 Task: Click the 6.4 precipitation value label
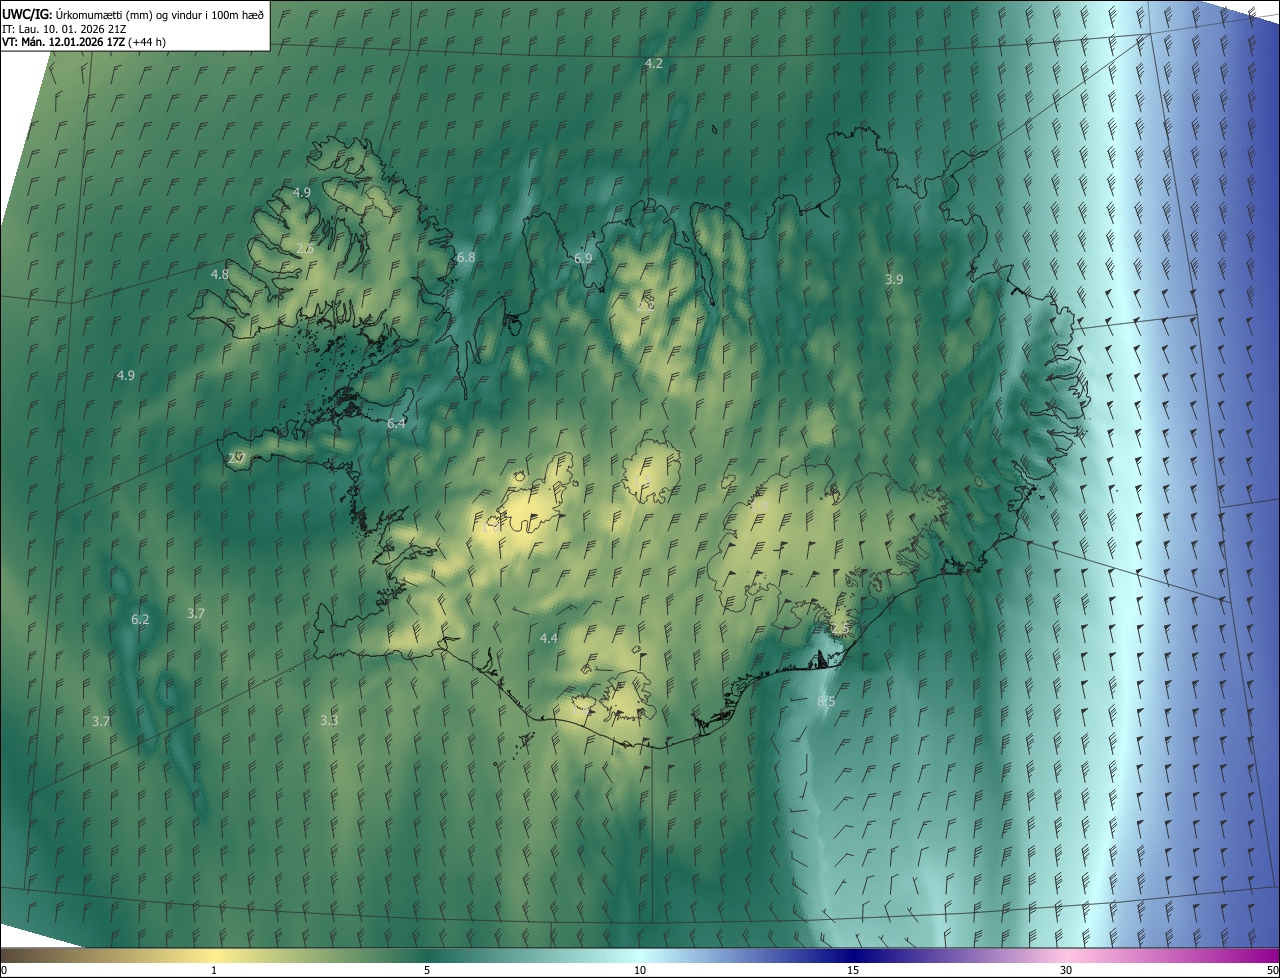[x=397, y=423]
